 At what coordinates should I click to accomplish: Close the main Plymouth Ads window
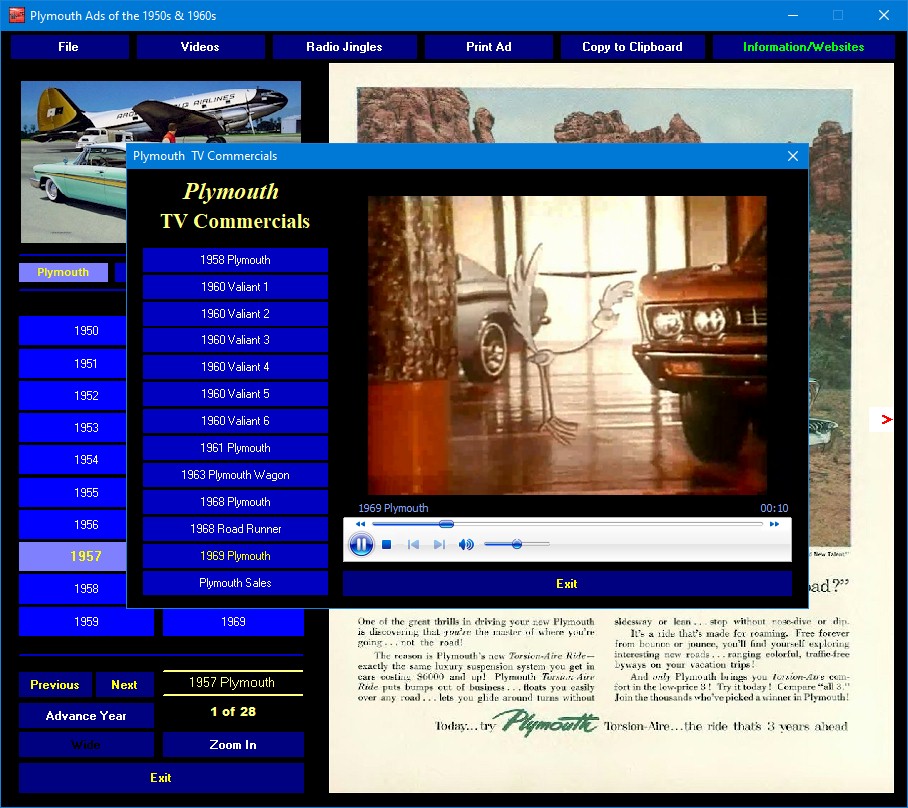884,16
